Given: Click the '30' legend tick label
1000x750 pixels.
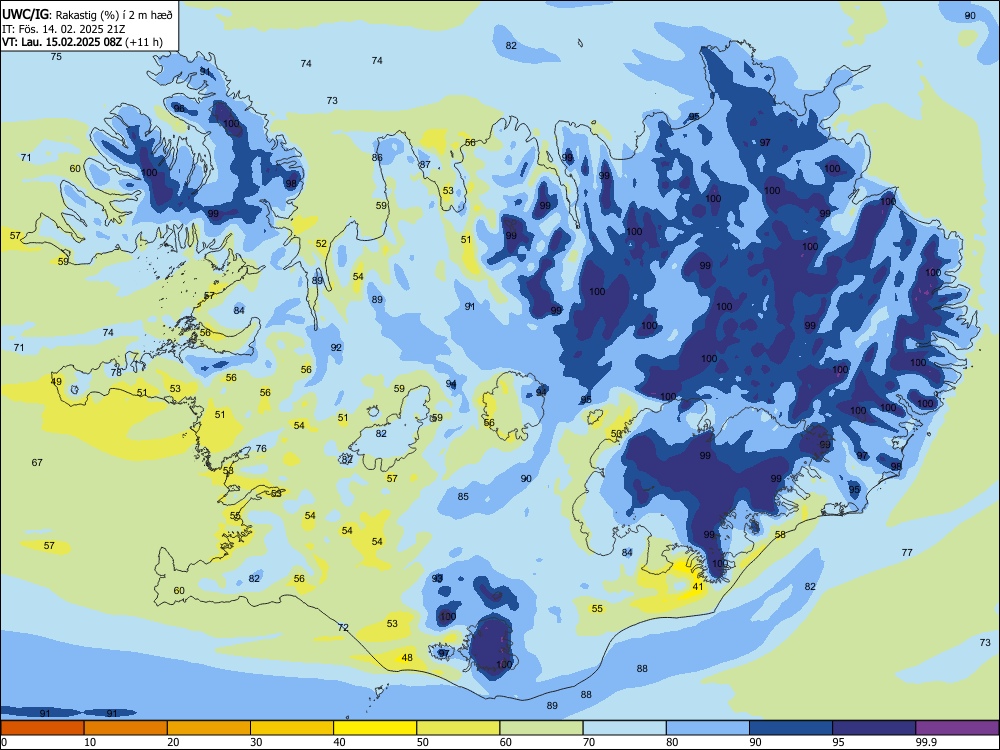Looking at the screenshot, I should point(256,742).
